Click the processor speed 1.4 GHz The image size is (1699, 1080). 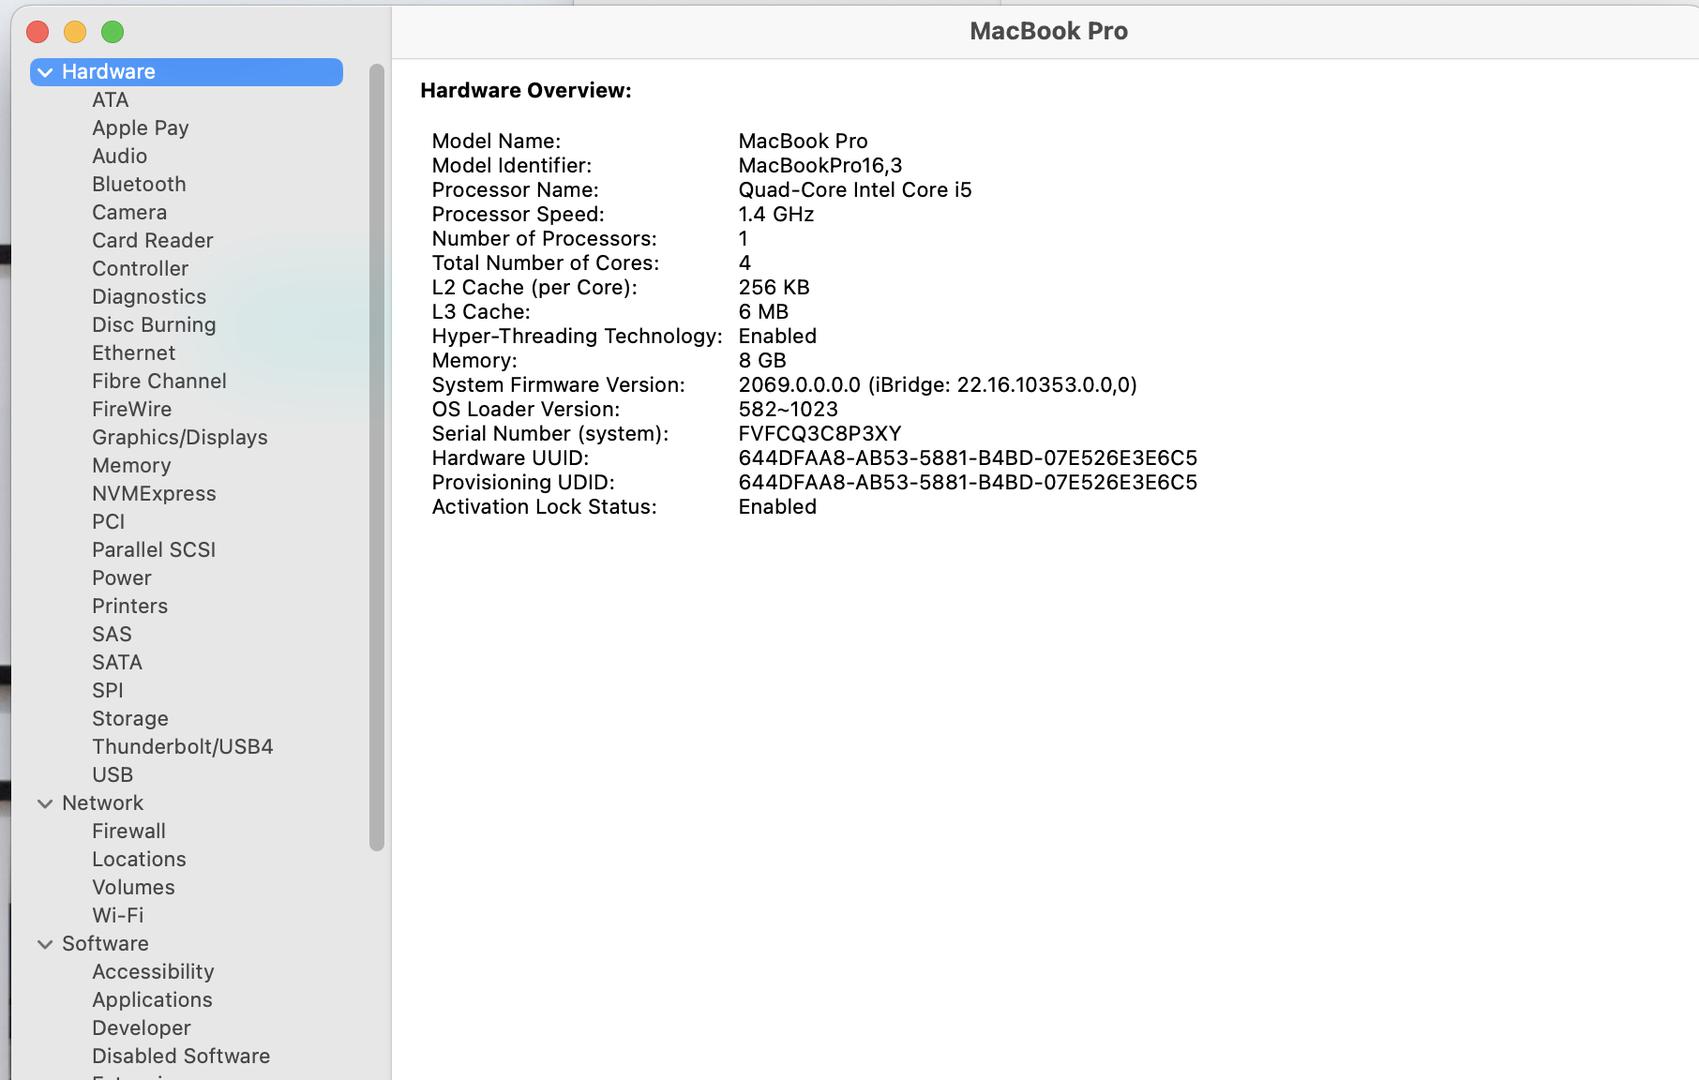pos(776,214)
